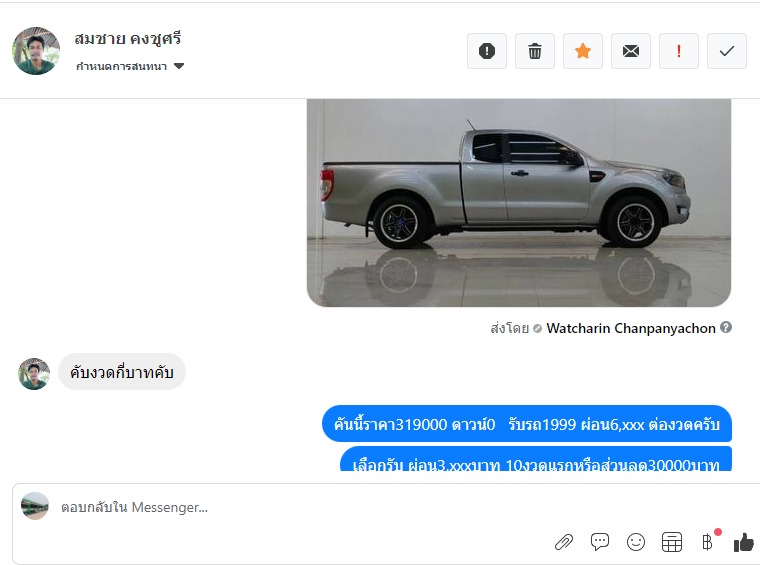Toggle the orange star follow-up flag
This screenshot has height=565, width=760.
coord(583,51)
